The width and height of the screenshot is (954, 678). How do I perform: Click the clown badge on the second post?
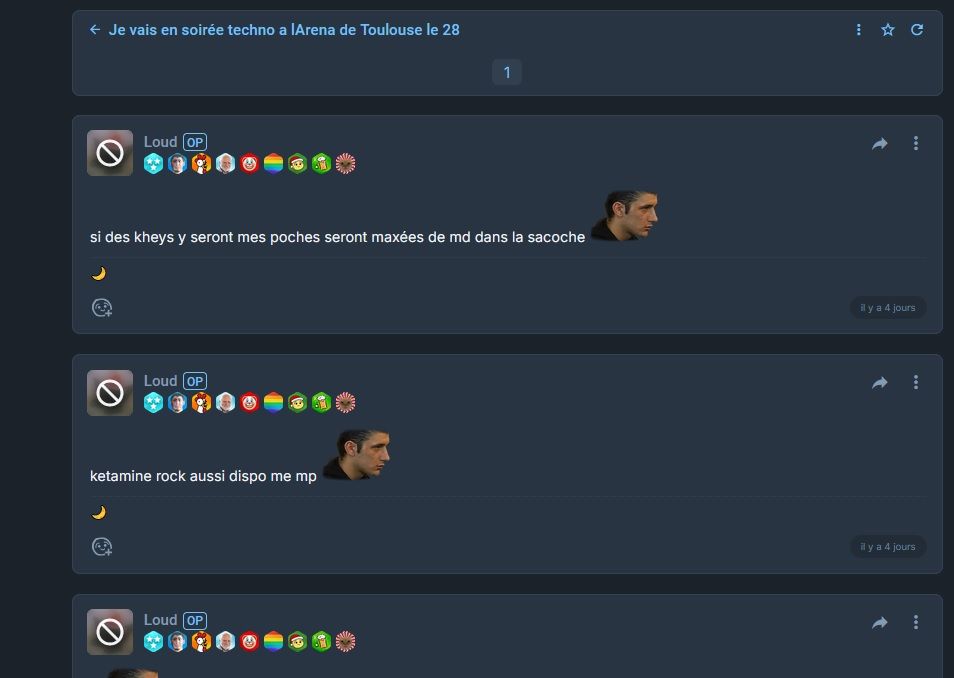tap(249, 402)
